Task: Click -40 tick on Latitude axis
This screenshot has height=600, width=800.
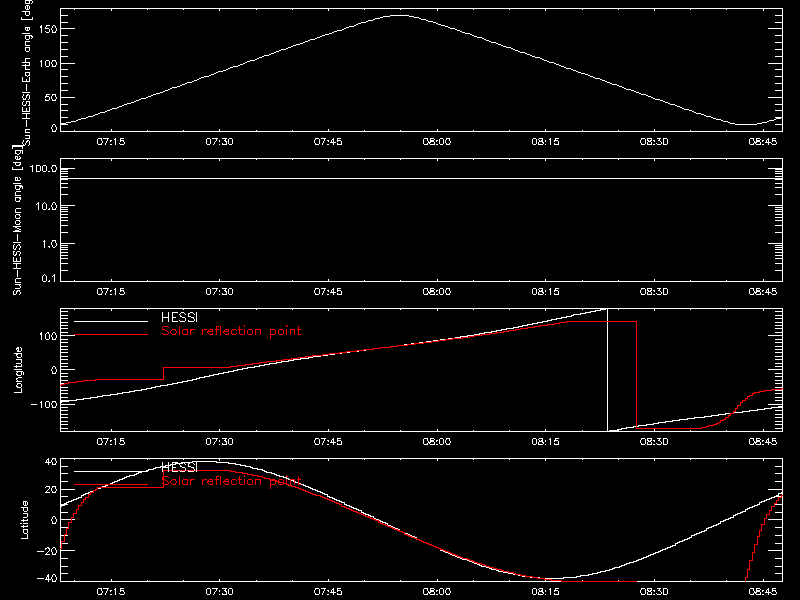Action: point(47,578)
